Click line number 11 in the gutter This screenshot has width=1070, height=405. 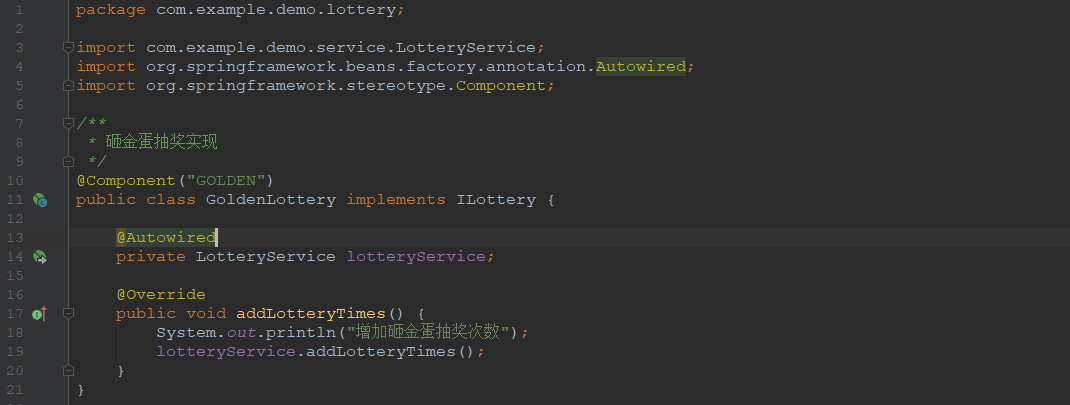(15, 199)
